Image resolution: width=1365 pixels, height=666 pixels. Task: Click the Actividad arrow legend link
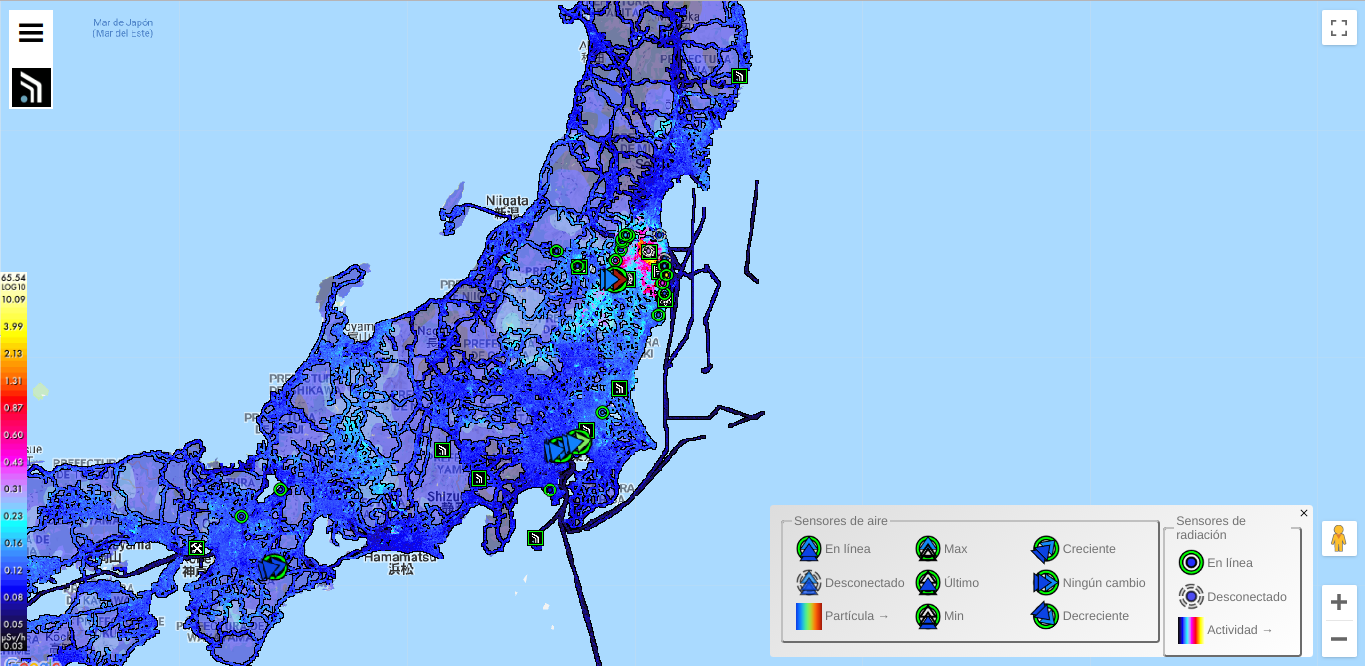coord(1240,630)
